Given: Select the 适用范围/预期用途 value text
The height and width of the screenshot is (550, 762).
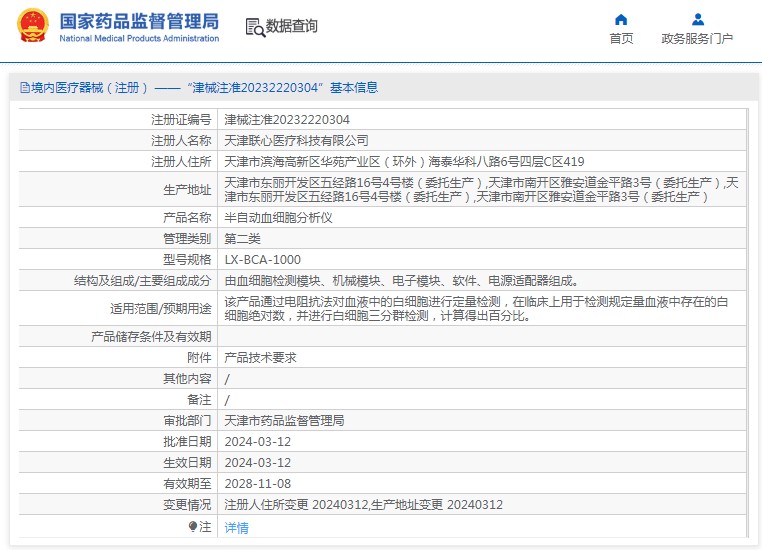Looking at the screenshot, I should tap(476, 309).
